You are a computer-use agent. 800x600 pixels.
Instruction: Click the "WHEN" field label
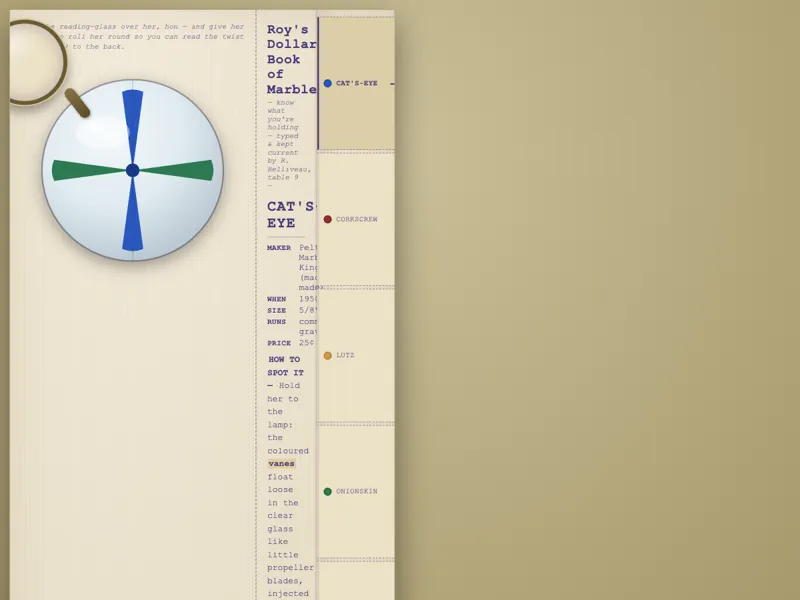pyautogui.click(x=277, y=299)
